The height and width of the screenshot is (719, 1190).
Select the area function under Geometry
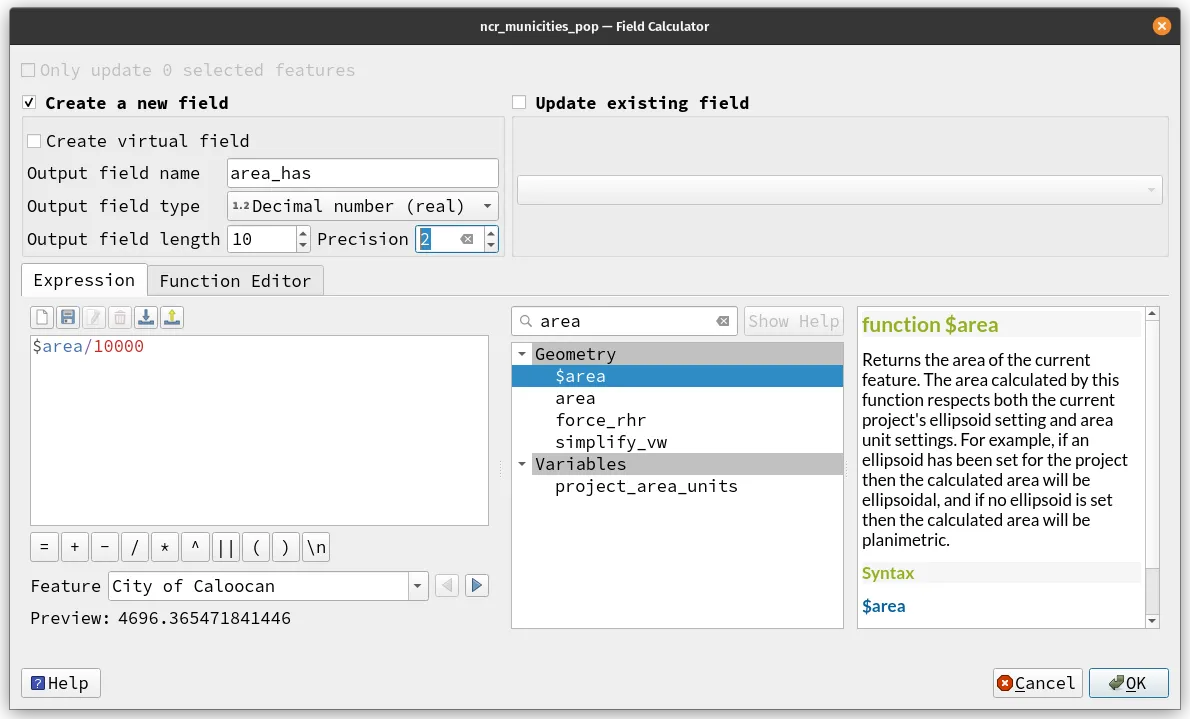point(574,397)
